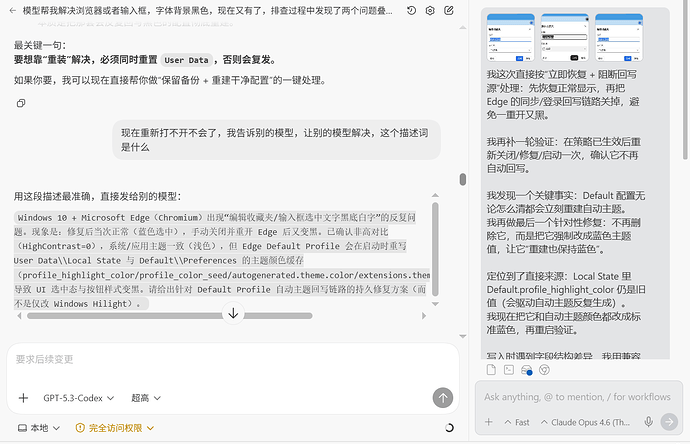Click the warning icon beside 完全访问权限
Image resolution: width=690 pixels, height=444 pixels.
tap(80, 428)
